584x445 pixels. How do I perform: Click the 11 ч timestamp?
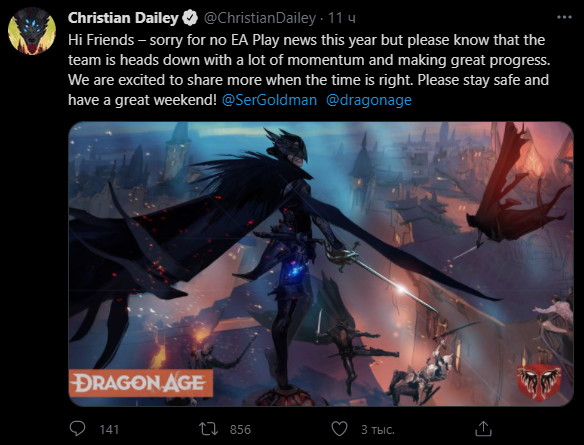pos(342,18)
